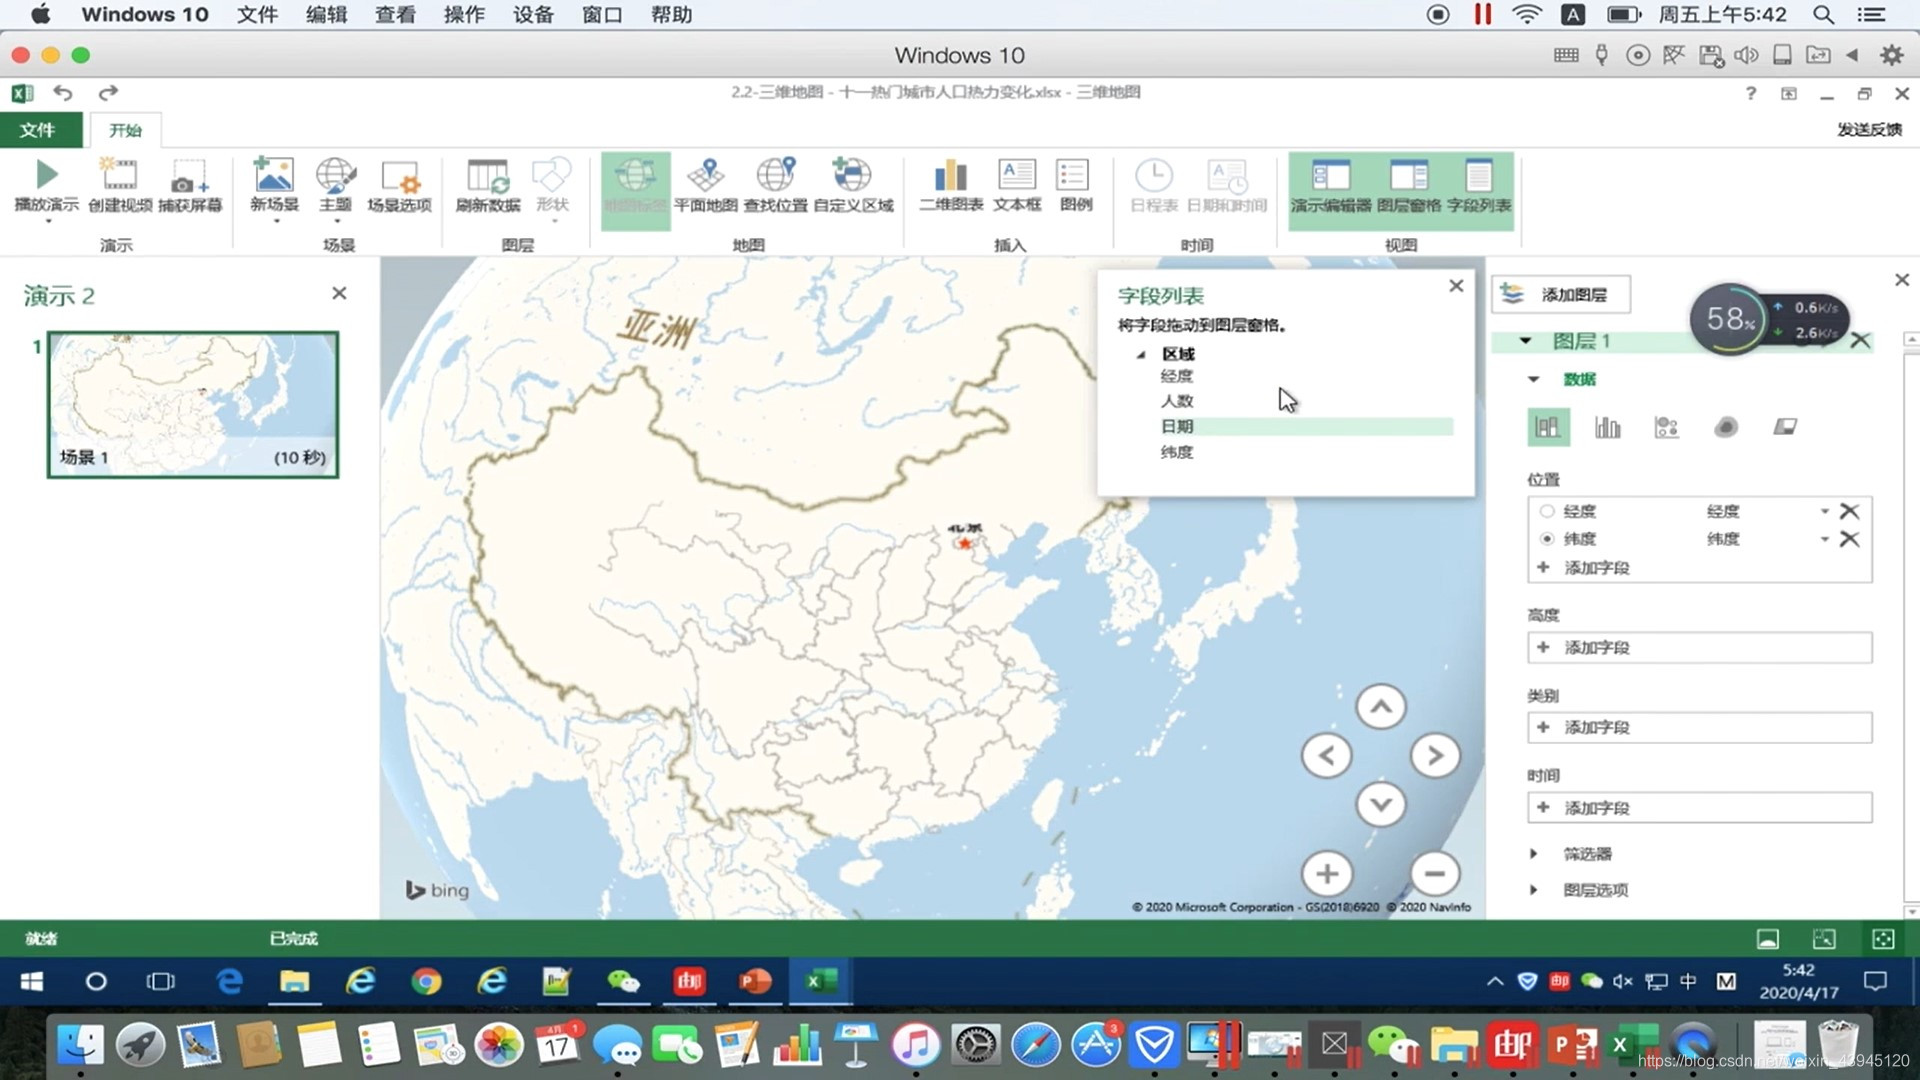Screen dimensions: 1920x1080
Task: Select the bubble chart visualization icon
Action: [1666, 428]
